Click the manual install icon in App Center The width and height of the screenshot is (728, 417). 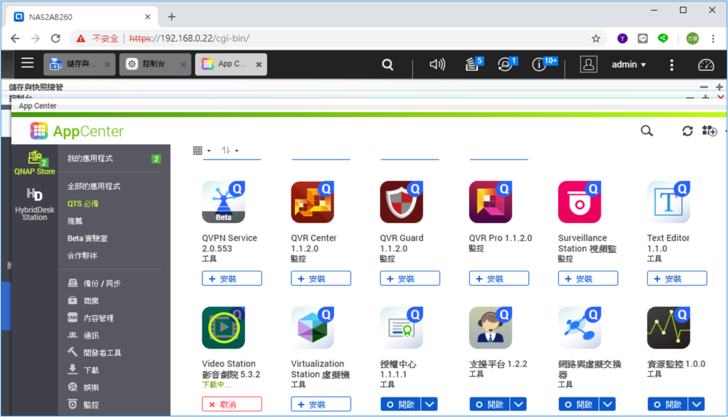[709, 131]
